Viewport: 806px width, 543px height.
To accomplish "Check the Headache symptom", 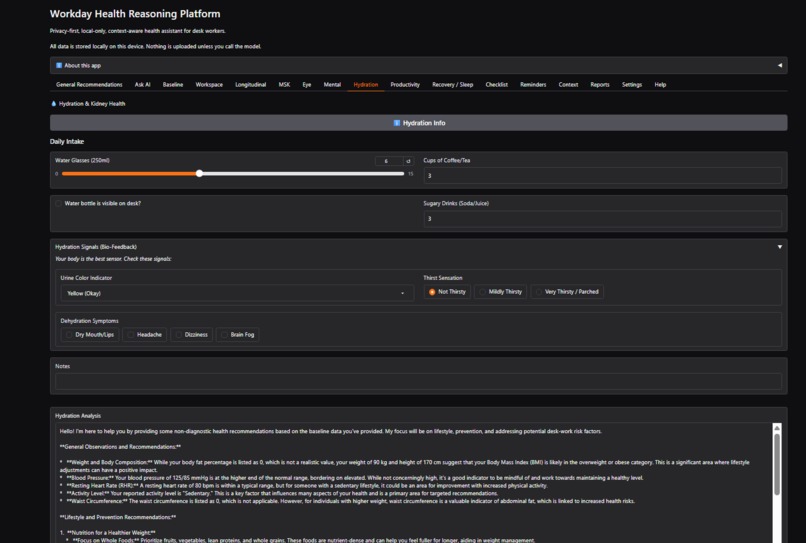I will click(x=144, y=335).
